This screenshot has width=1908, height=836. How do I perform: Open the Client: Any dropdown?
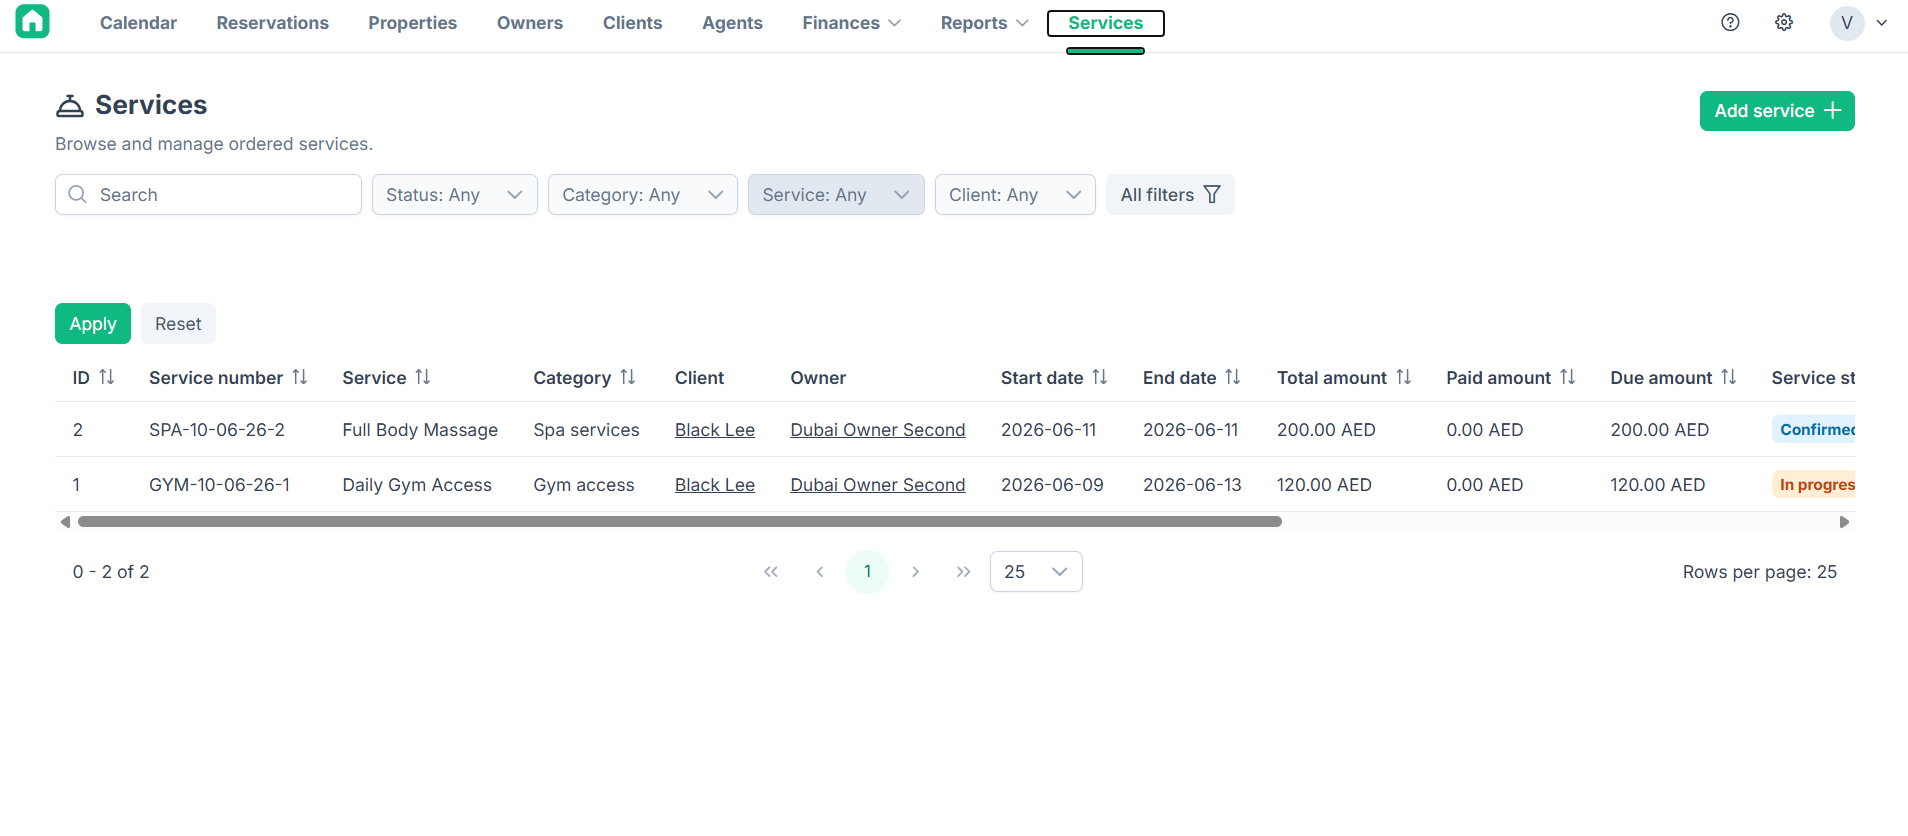click(1015, 195)
